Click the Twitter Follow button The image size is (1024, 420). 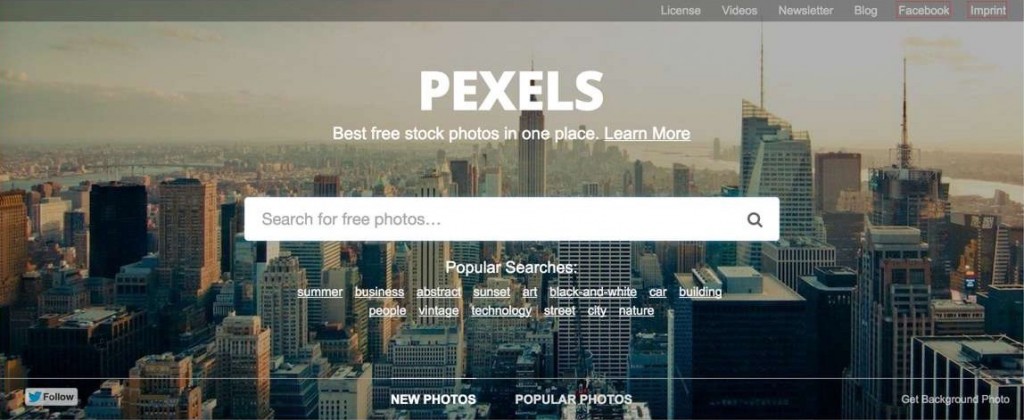pos(52,396)
